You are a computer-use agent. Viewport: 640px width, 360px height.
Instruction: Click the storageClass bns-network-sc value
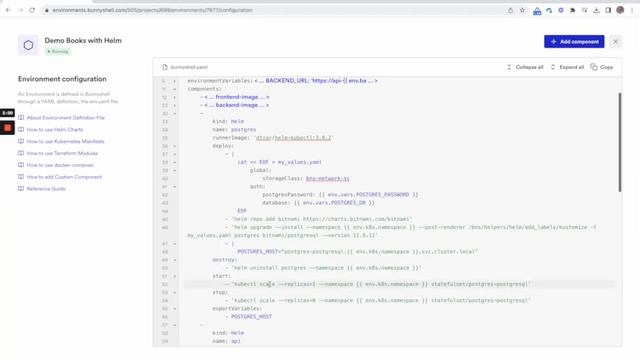[327, 178]
